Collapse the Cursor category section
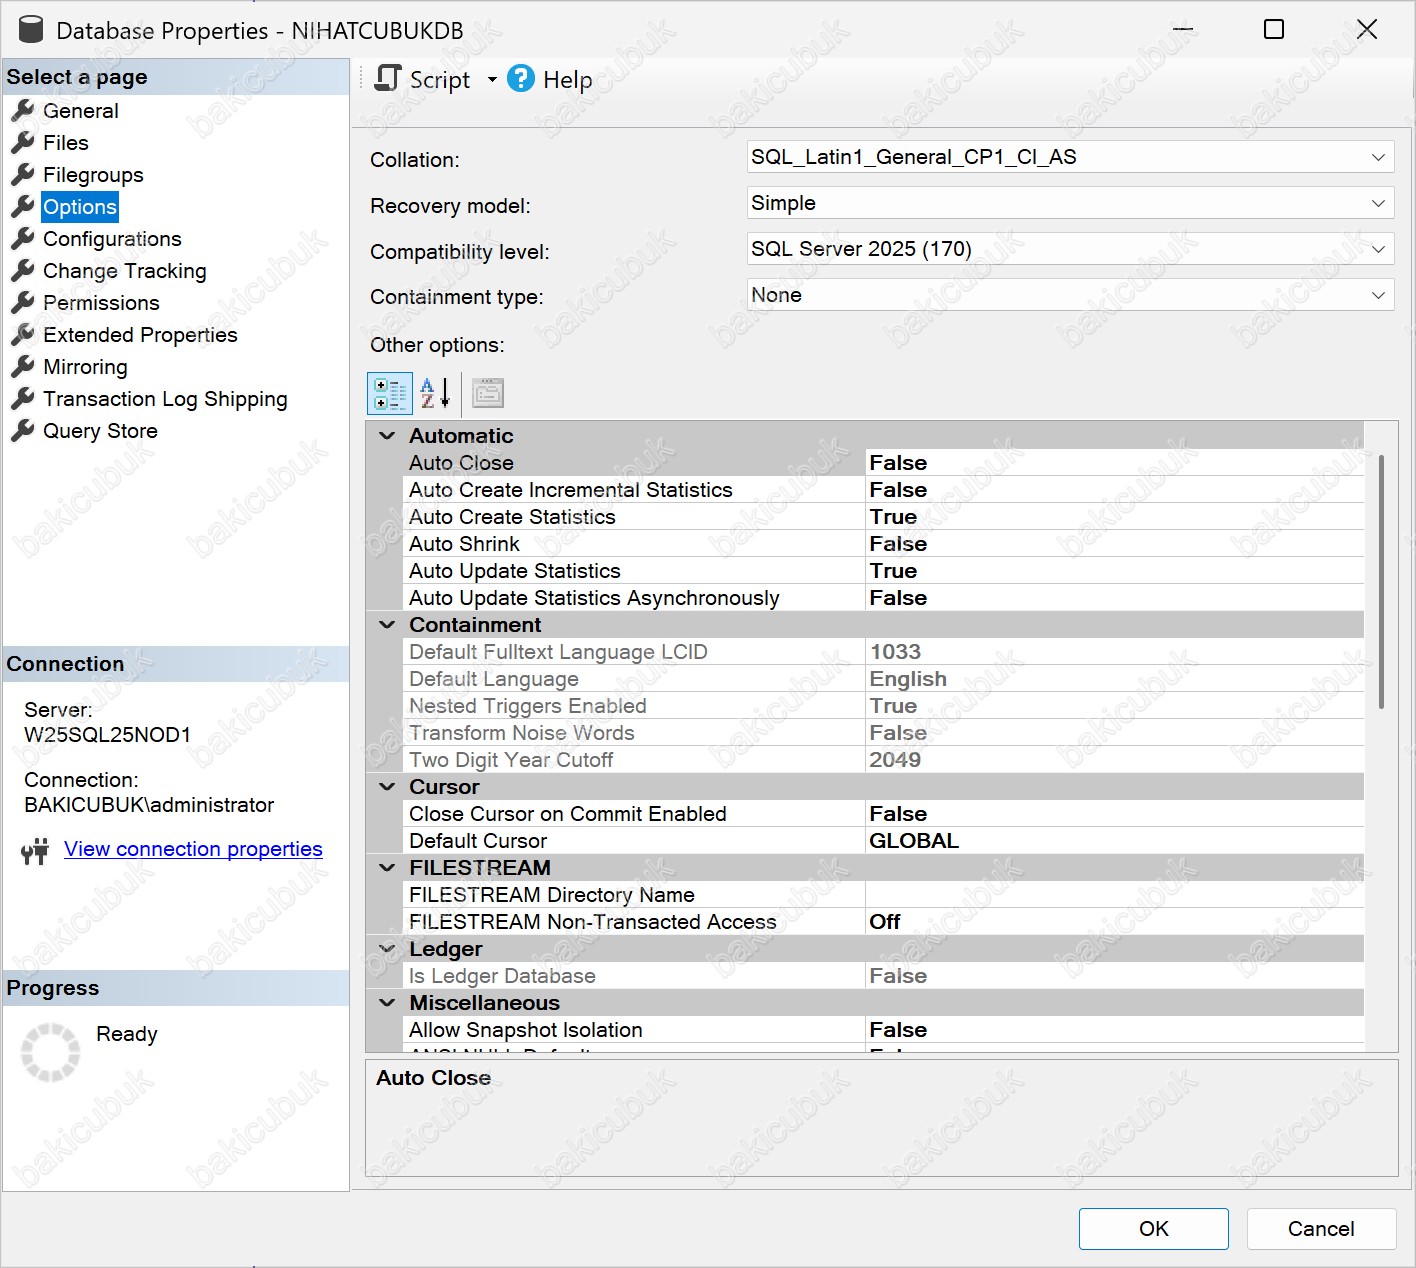The height and width of the screenshot is (1268, 1416). coord(387,787)
